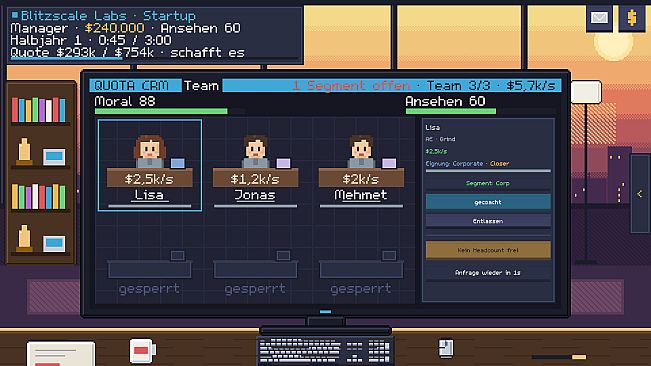The width and height of the screenshot is (651, 366).
Task: Click the 'Blitzscale Labs · Startup' title
Action: pyautogui.click(x=108, y=16)
